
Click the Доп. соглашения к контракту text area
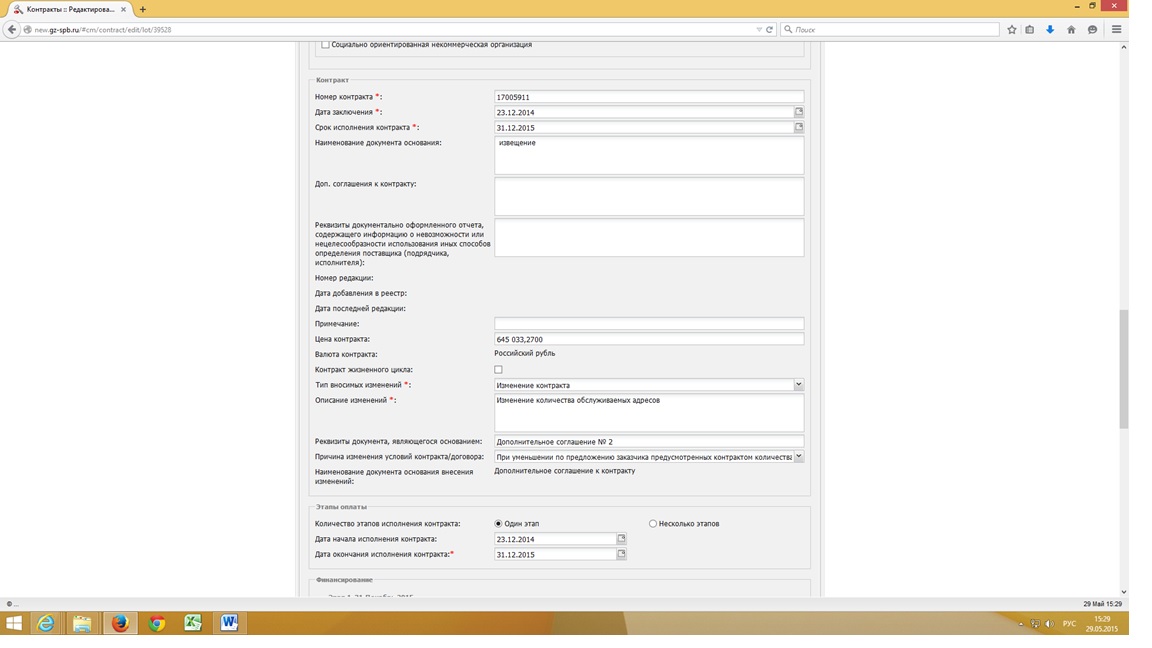(x=649, y=197)
